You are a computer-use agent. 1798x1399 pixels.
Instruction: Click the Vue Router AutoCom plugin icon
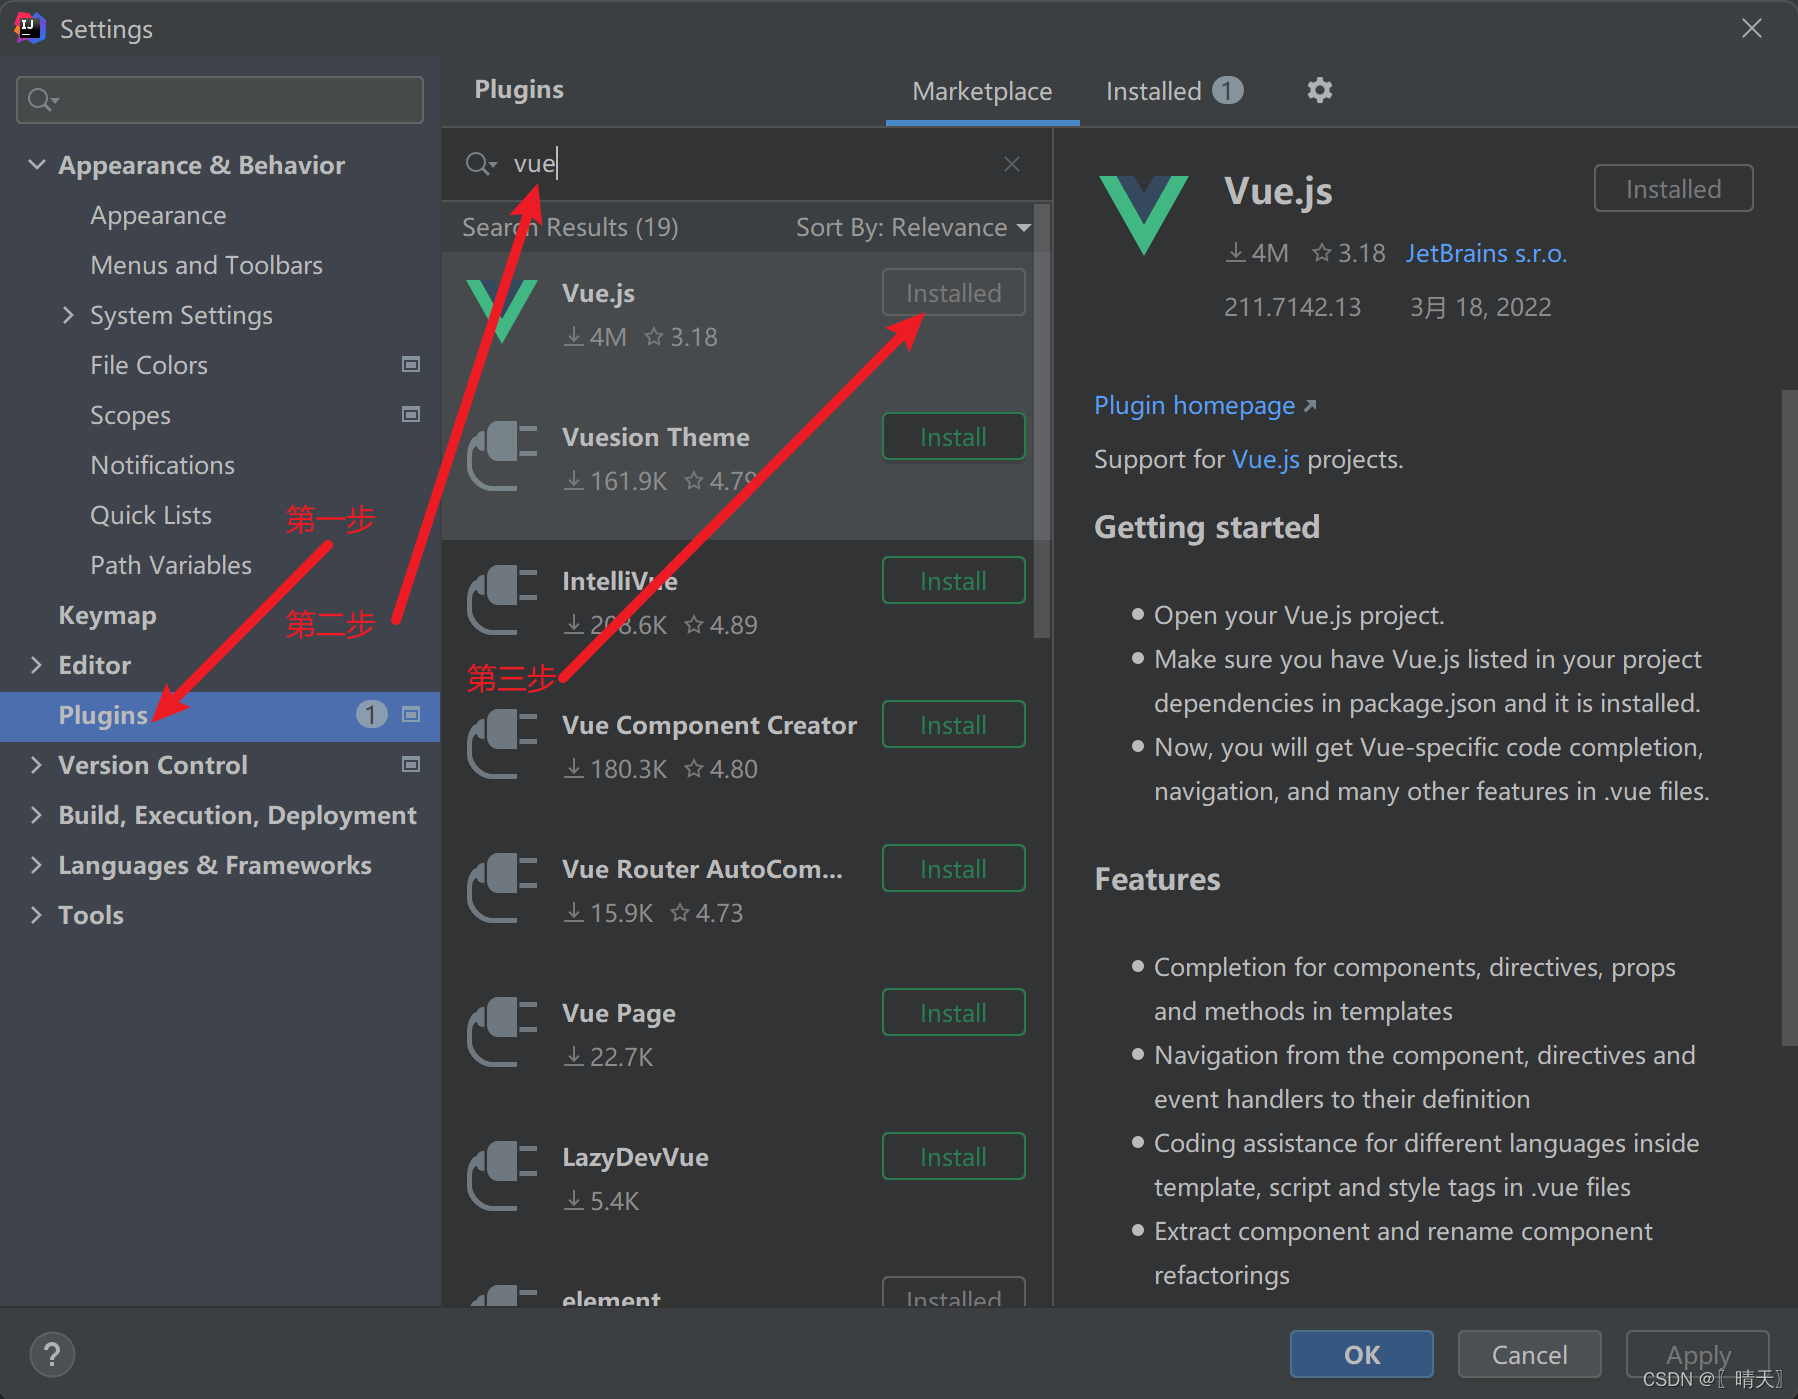(x=503, y=889)
